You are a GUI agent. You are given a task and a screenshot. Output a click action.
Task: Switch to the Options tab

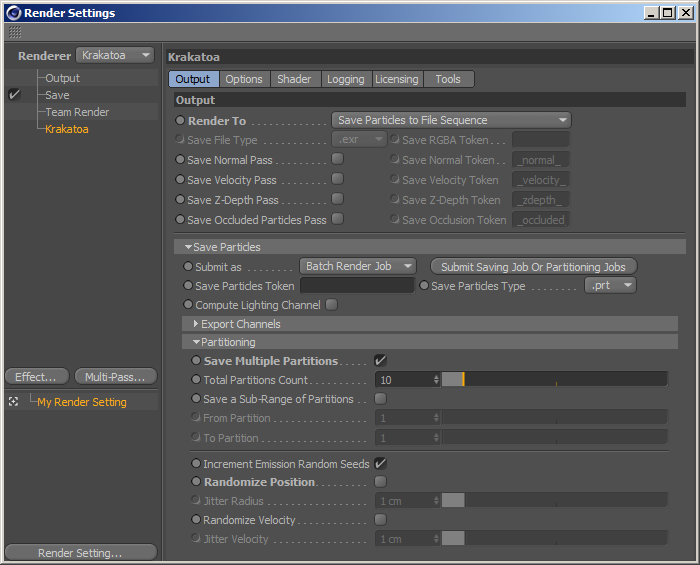pos(244,79)
